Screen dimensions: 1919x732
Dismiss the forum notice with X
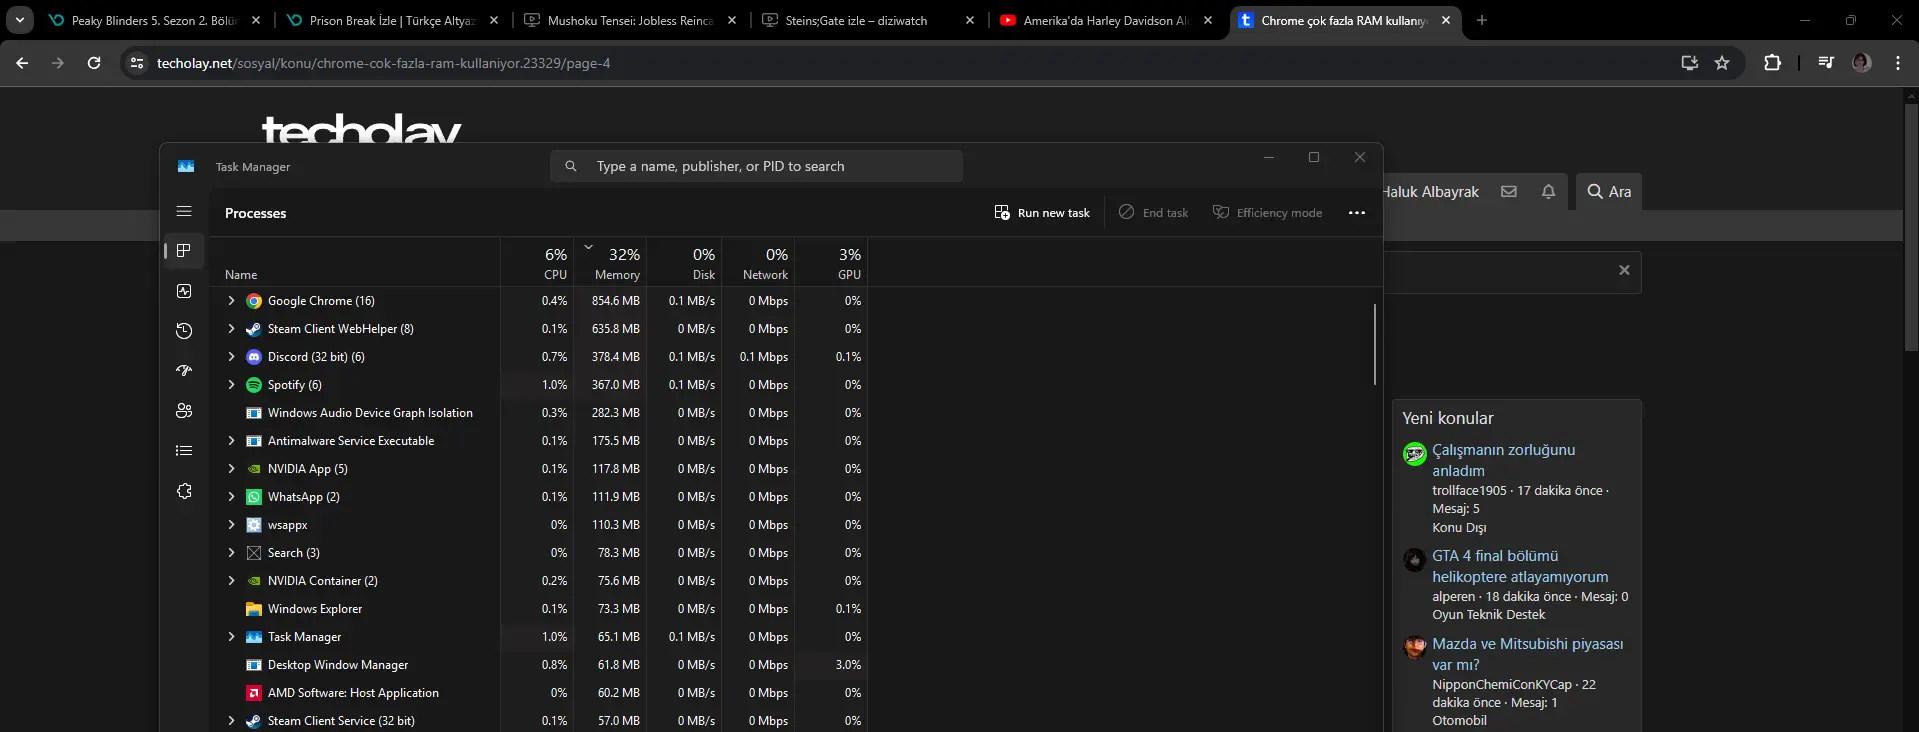1624,270
